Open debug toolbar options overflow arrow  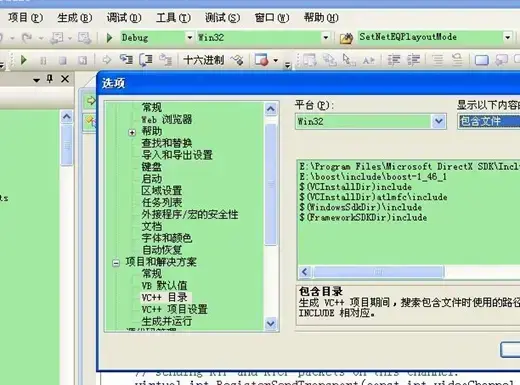(287, 65)
